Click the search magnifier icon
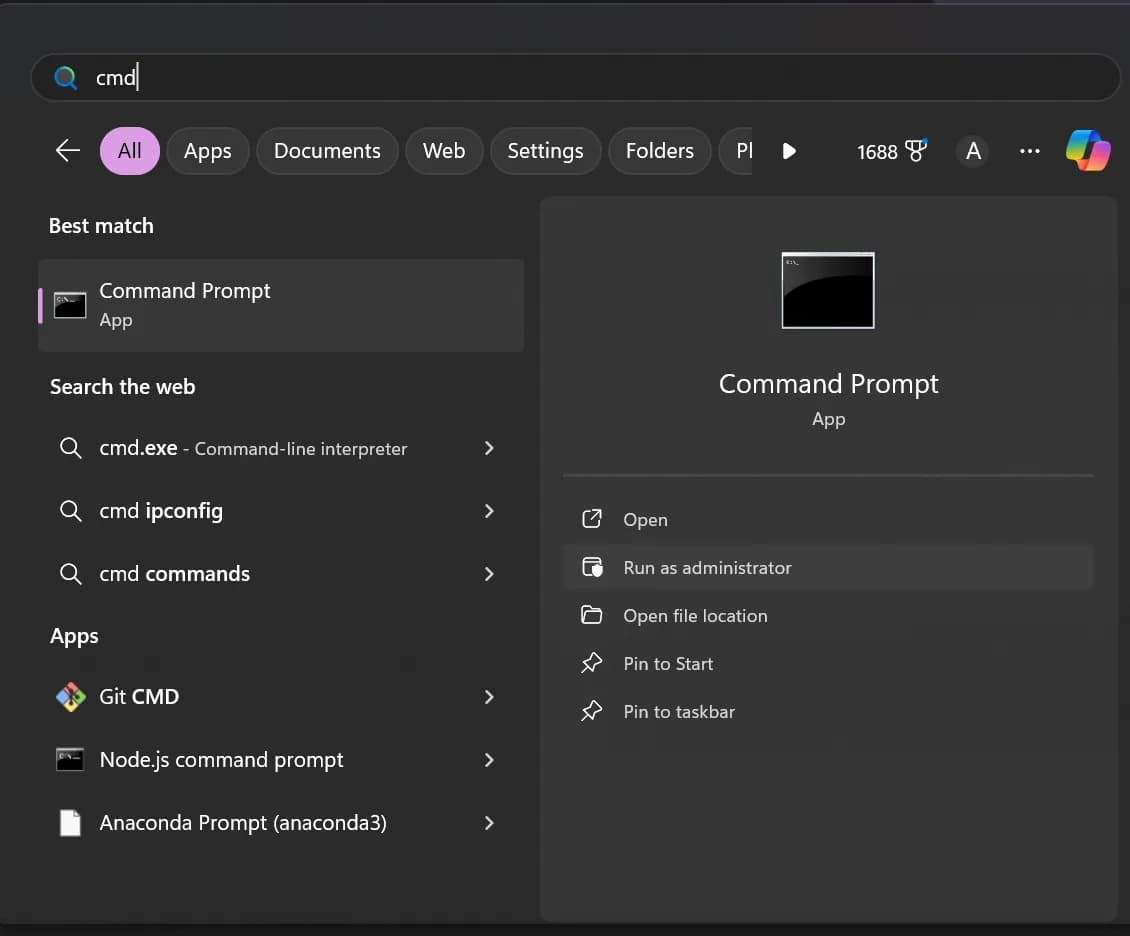1130x936 pixels. [65, 77]
